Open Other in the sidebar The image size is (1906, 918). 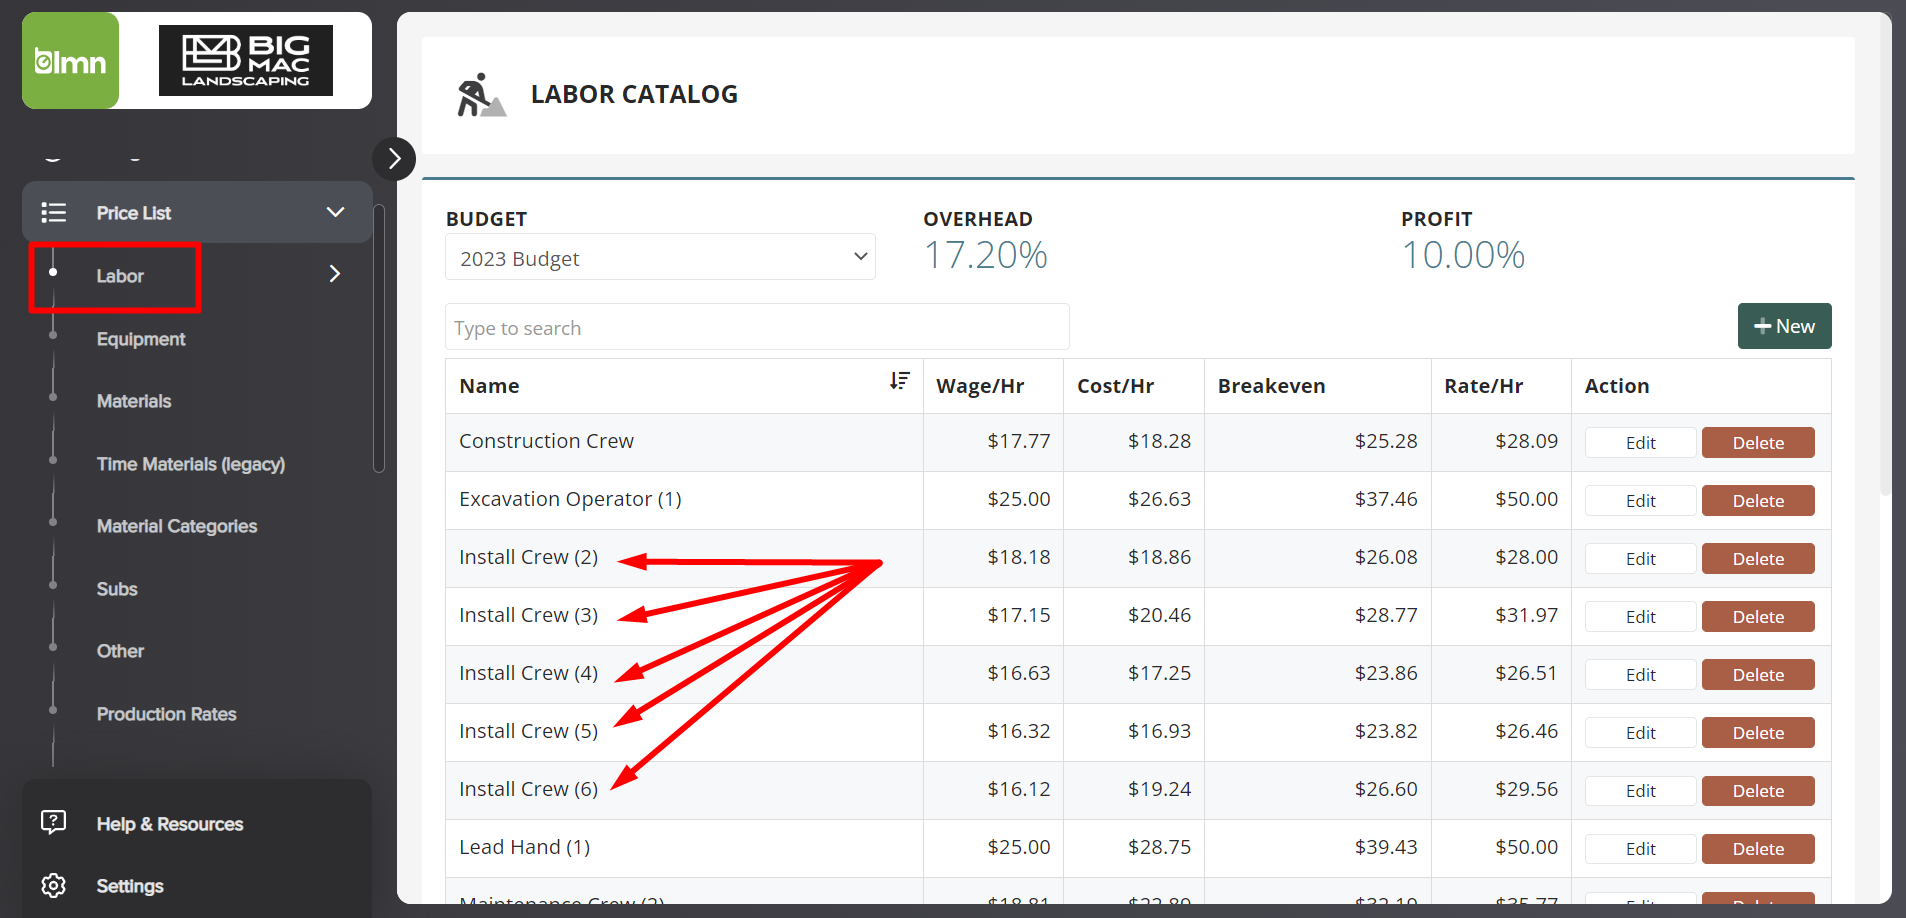click(120, 651)
